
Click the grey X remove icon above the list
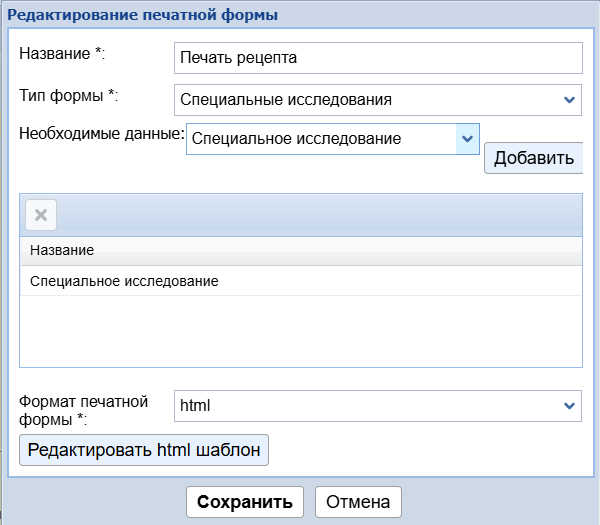pyautogui.click(x=41, y=215)
